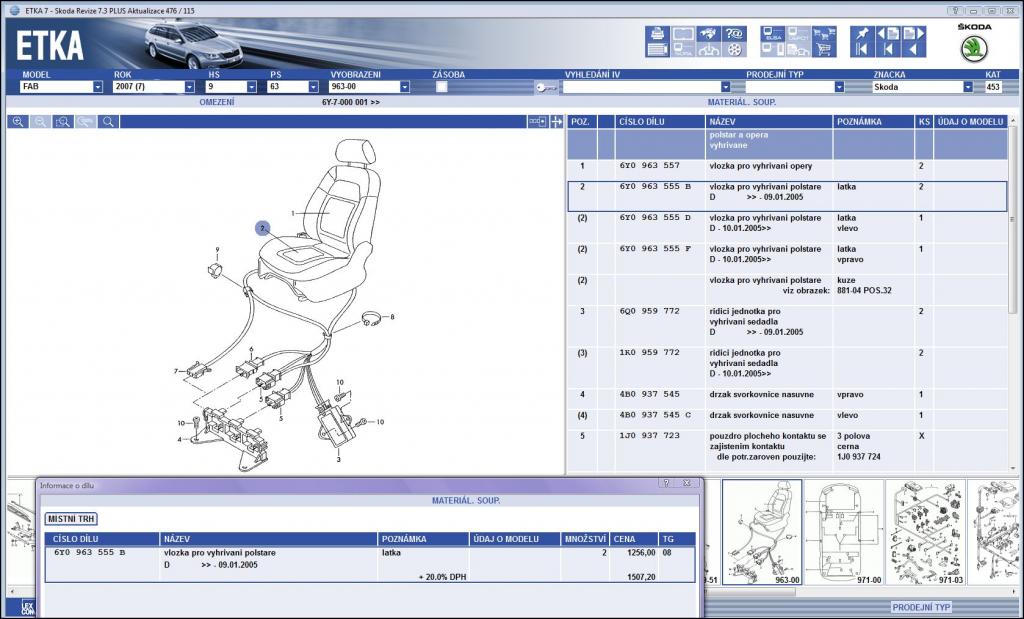Click the CENA column header in dialog
The image size is (1024, 619).
[633, 539]
